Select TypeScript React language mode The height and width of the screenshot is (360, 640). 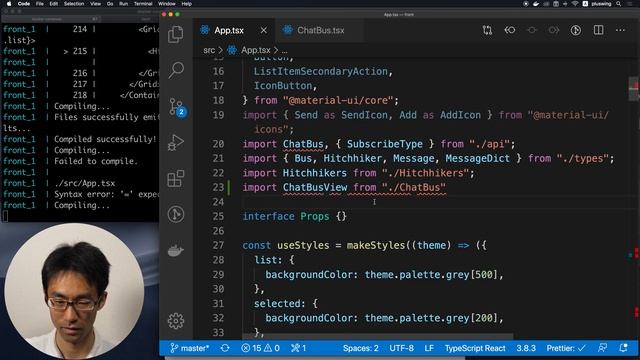475,348
